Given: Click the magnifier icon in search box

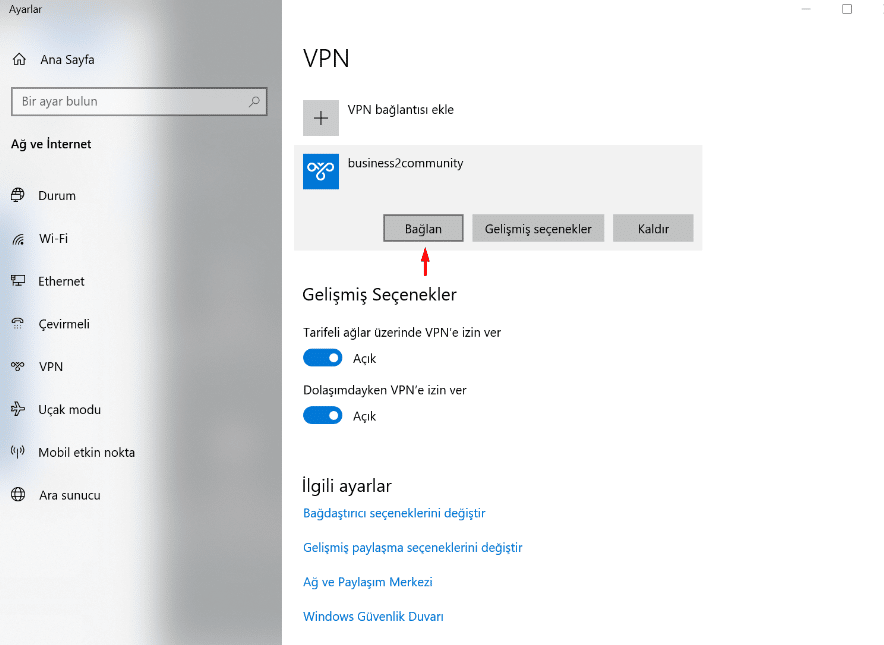Looking at the screenshot, I should [x=254, y=101].
